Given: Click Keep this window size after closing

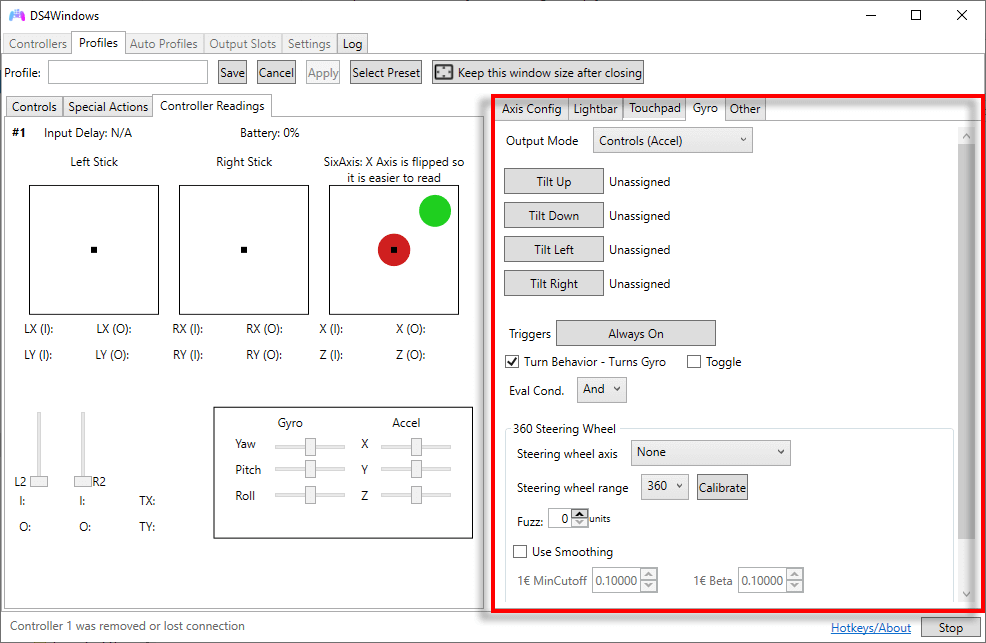Looking at the screenshot, I should [538, 72].
